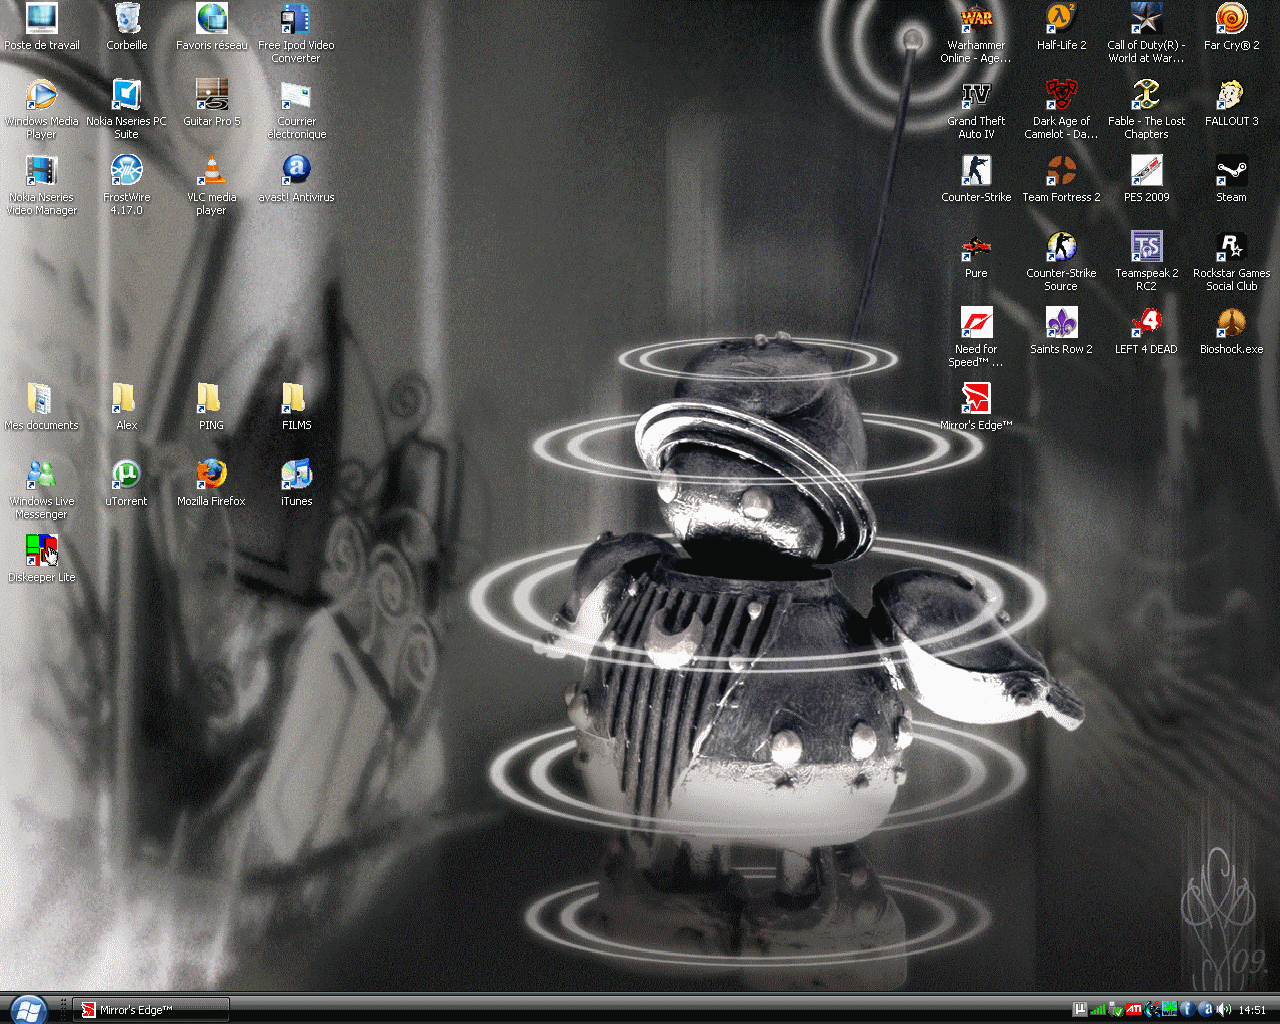
Task: Select the VLC media player icon
Action: click(211, 172)
